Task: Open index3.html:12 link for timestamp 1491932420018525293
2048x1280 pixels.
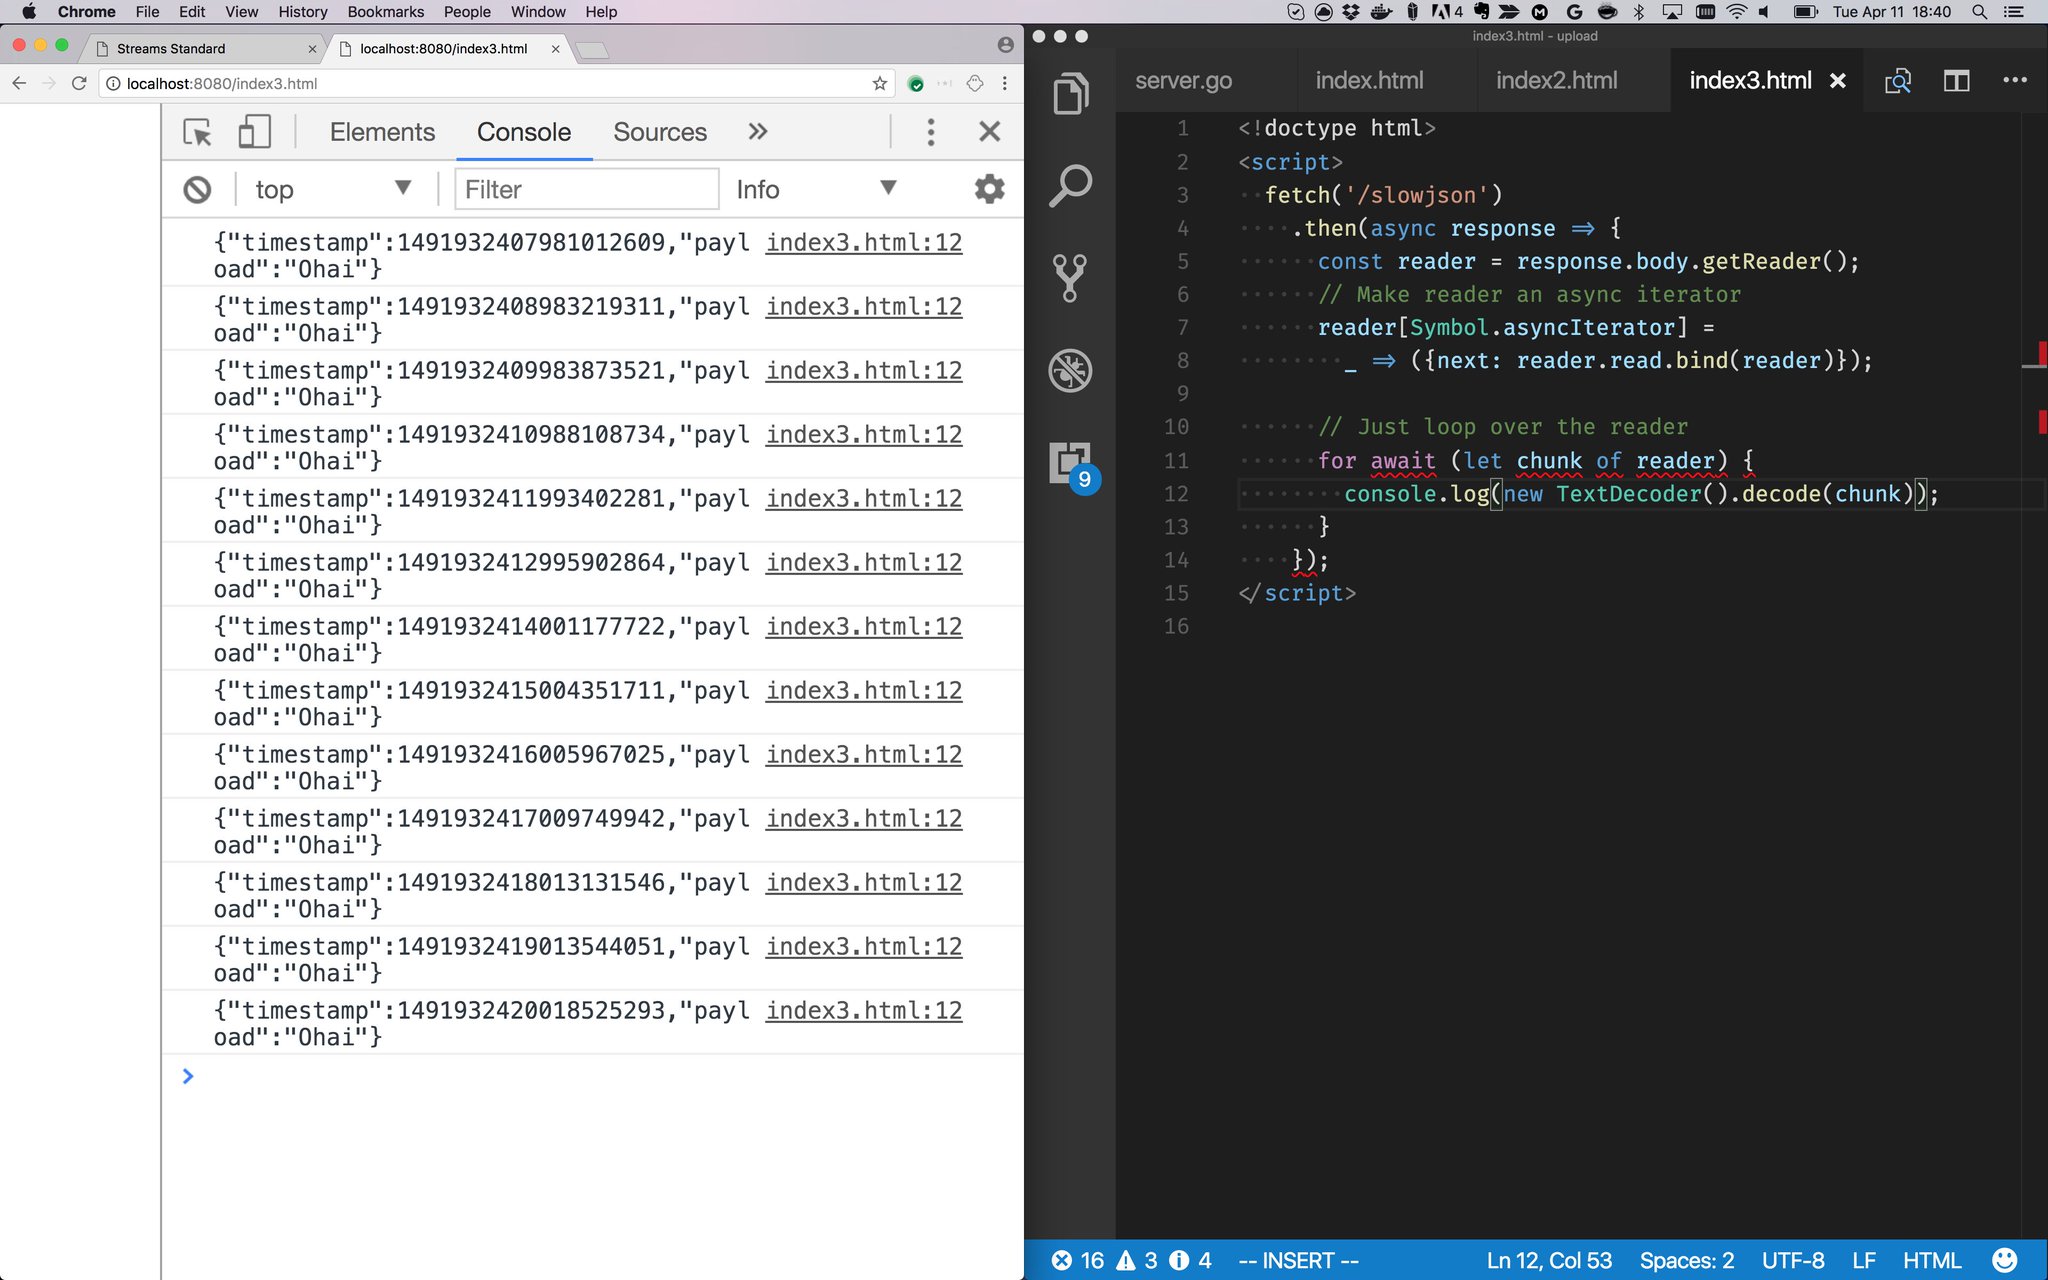Action: [864, 1010]
